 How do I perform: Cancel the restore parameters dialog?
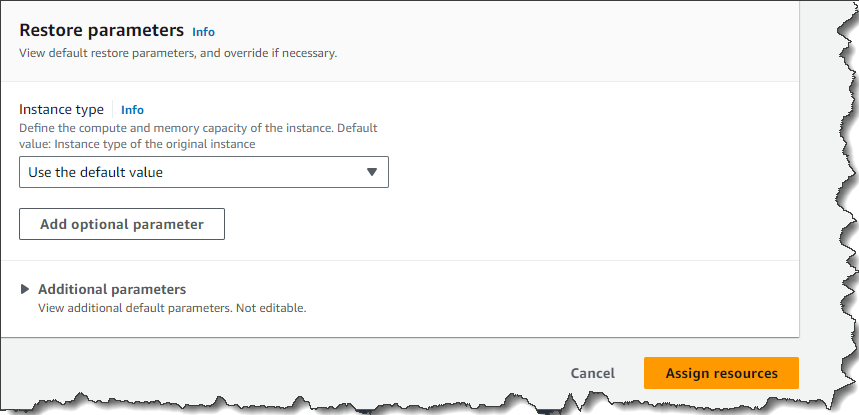point(593,373)
